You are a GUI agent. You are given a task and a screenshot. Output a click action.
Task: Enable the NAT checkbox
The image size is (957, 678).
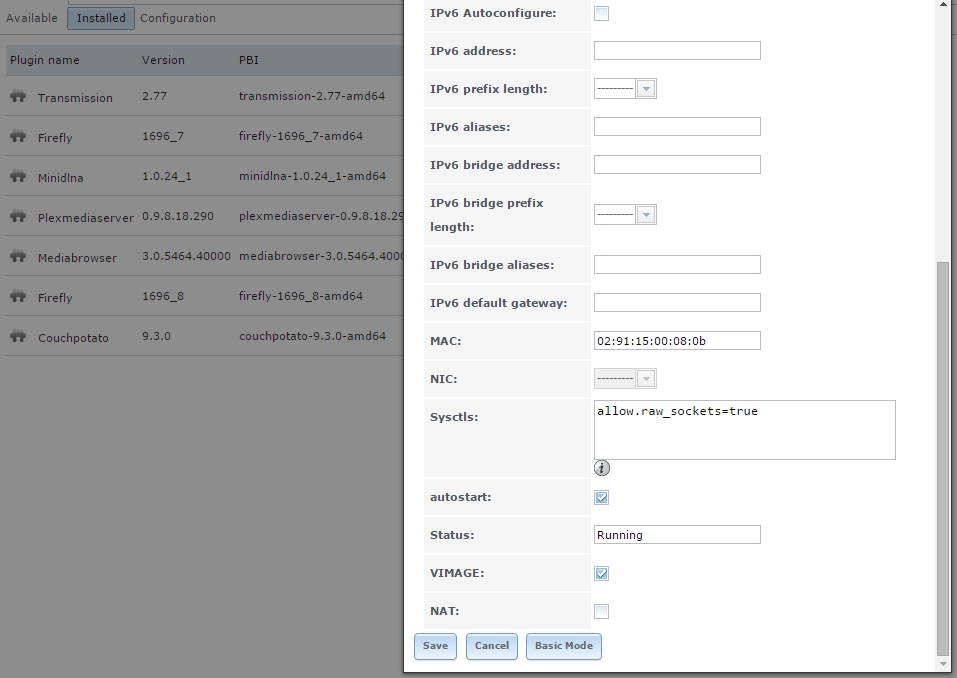[x=601, y=611]
